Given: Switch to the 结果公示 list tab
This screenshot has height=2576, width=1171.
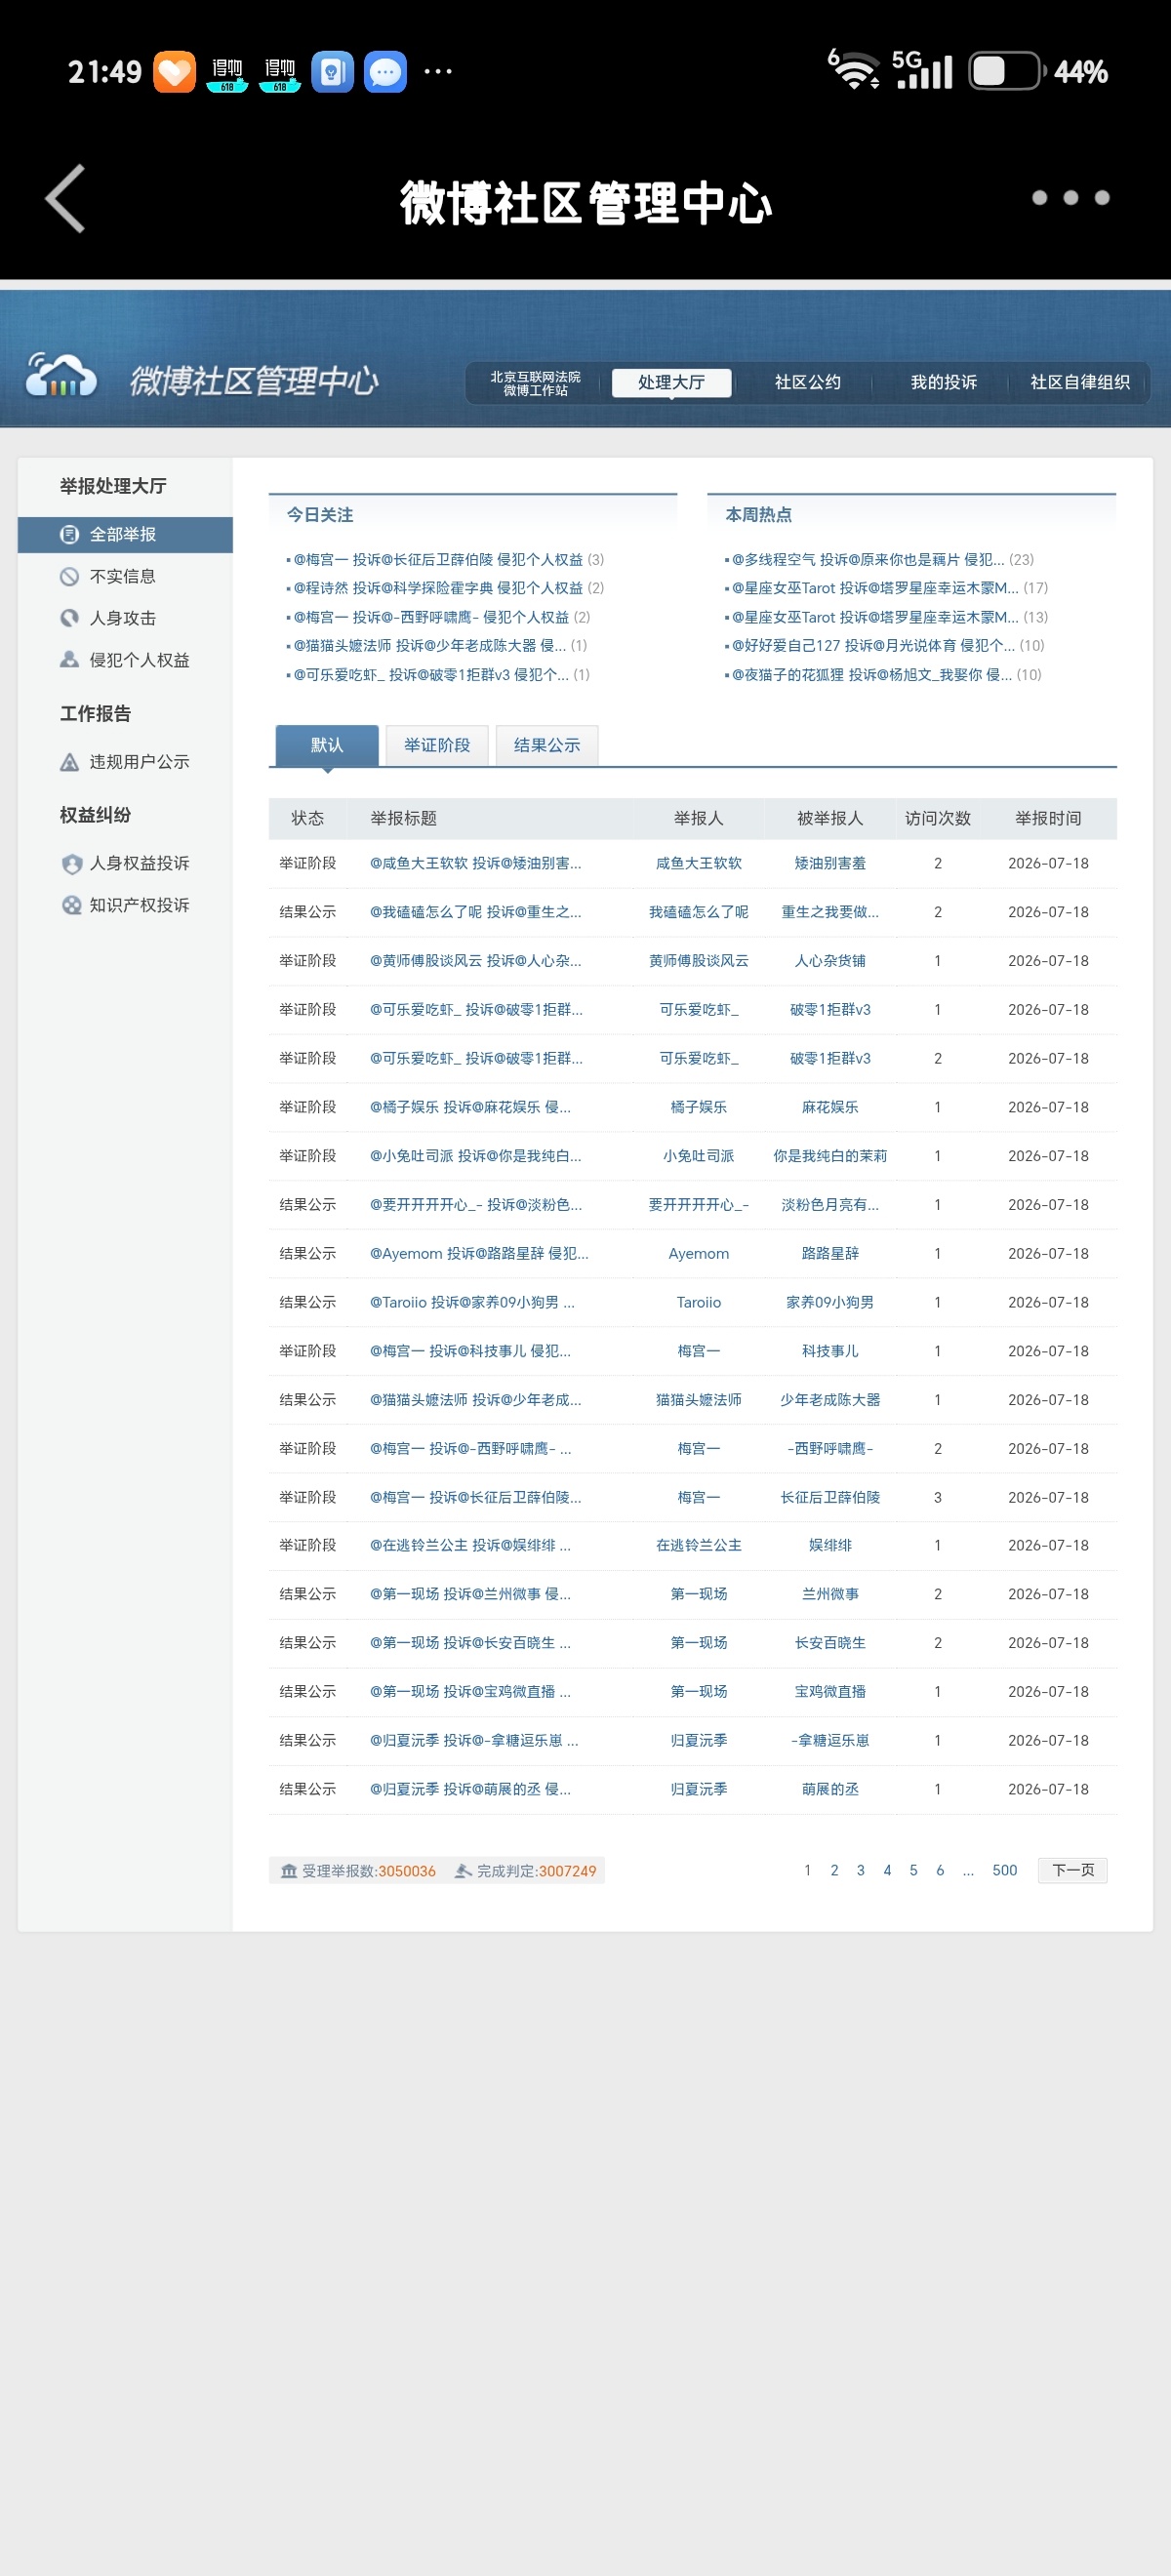Looking at the screenshot, I should (x=547, y=746).
